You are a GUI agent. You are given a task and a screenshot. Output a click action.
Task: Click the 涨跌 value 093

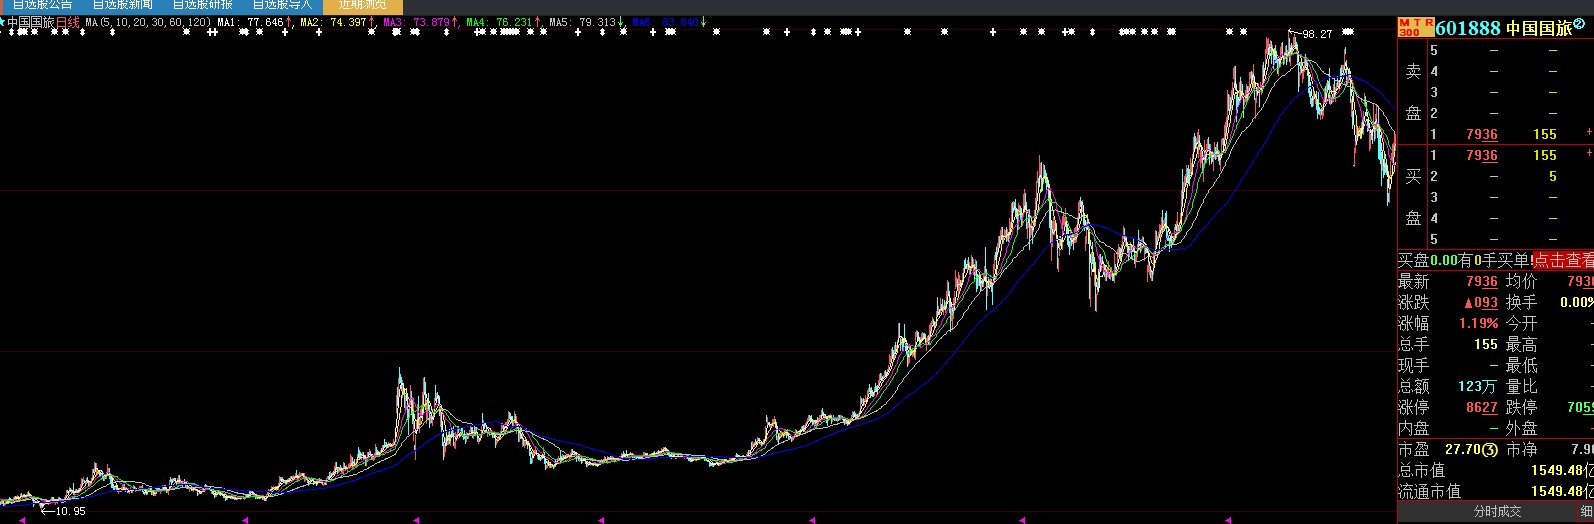point(1481,303)
